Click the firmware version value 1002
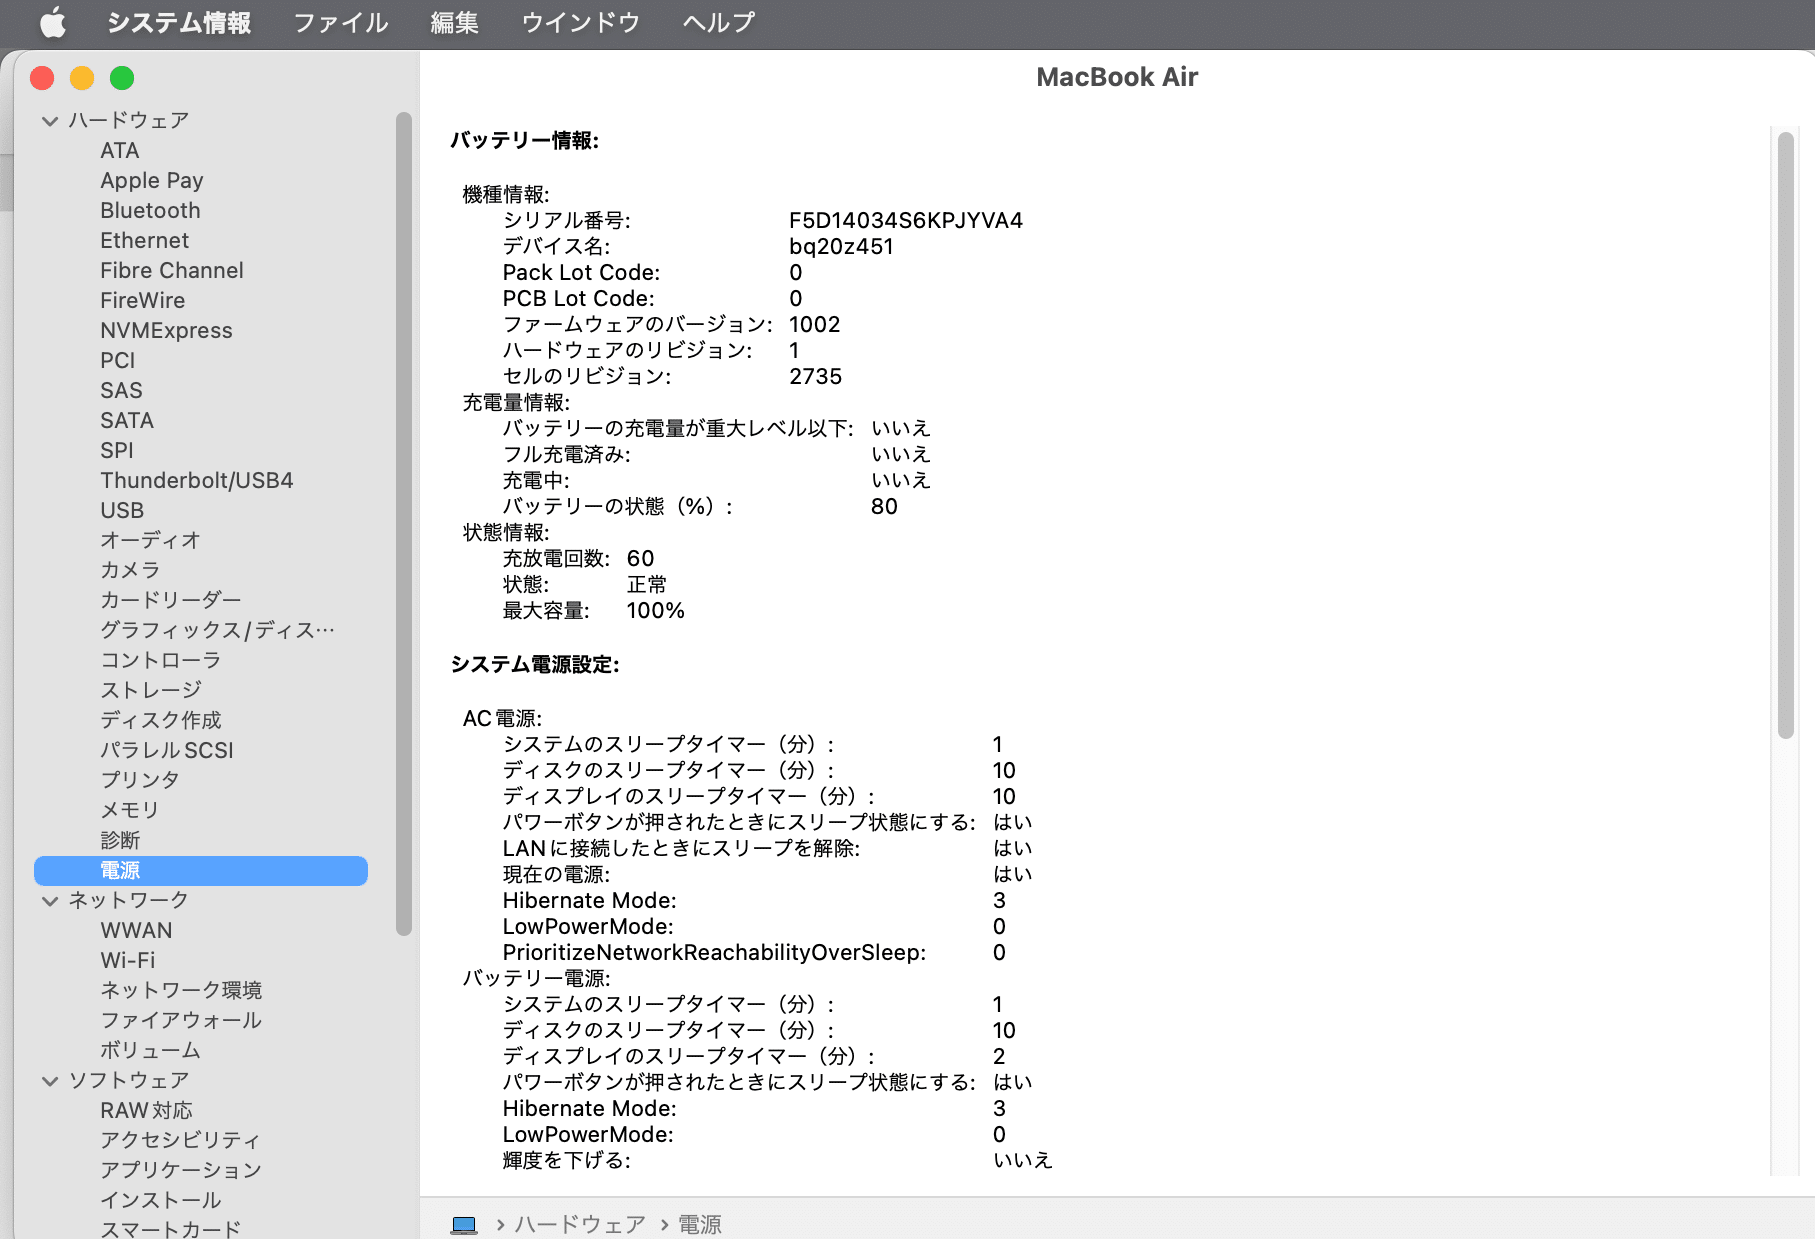This screenshot has width=1815, height=1239. (x=815, y=324)
